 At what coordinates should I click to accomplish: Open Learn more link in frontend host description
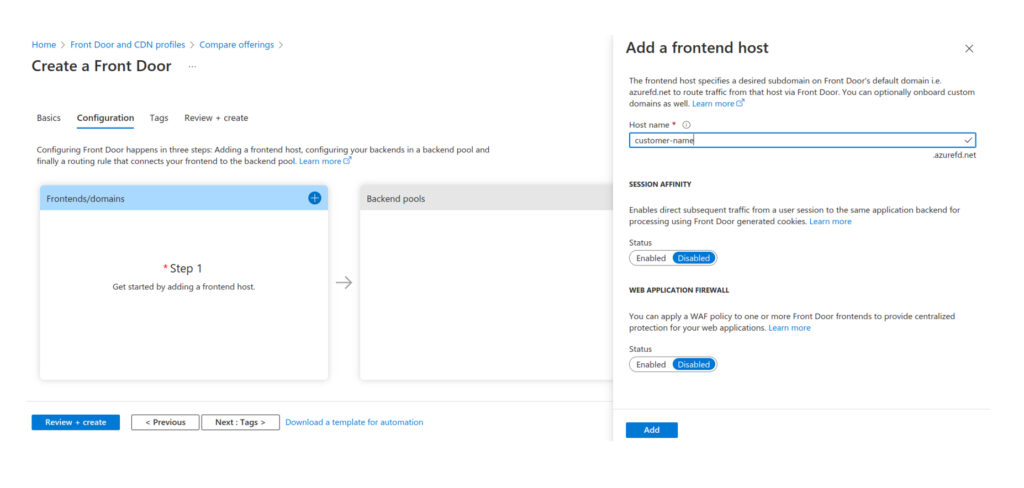(718, 104)
